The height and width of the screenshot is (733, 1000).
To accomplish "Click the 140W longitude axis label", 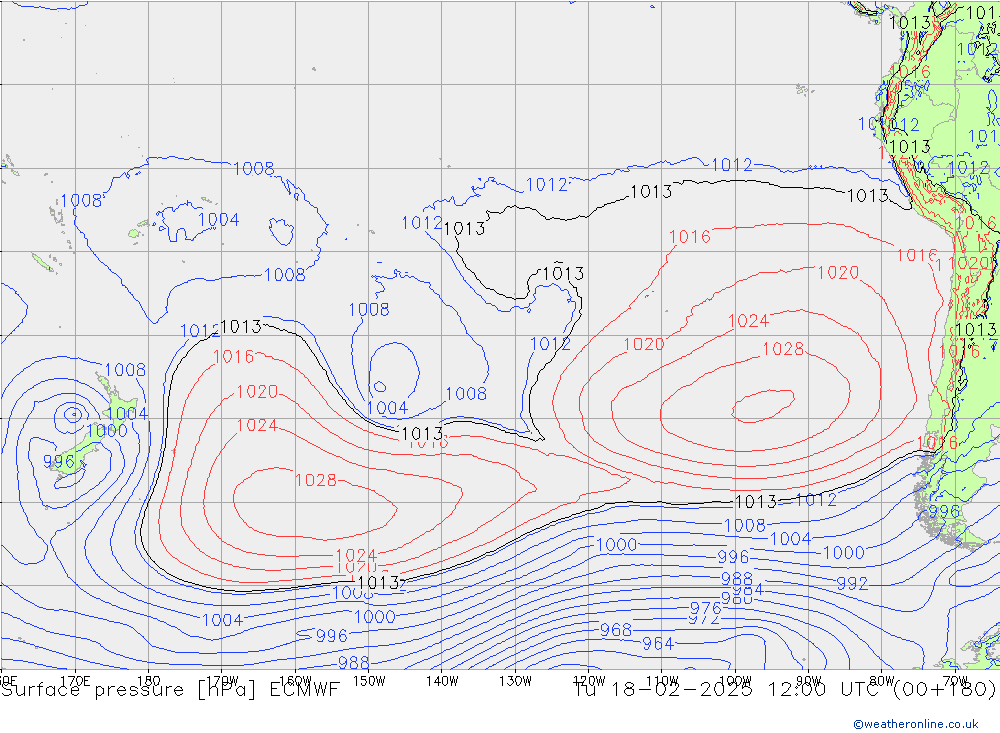I will [442, 680].
